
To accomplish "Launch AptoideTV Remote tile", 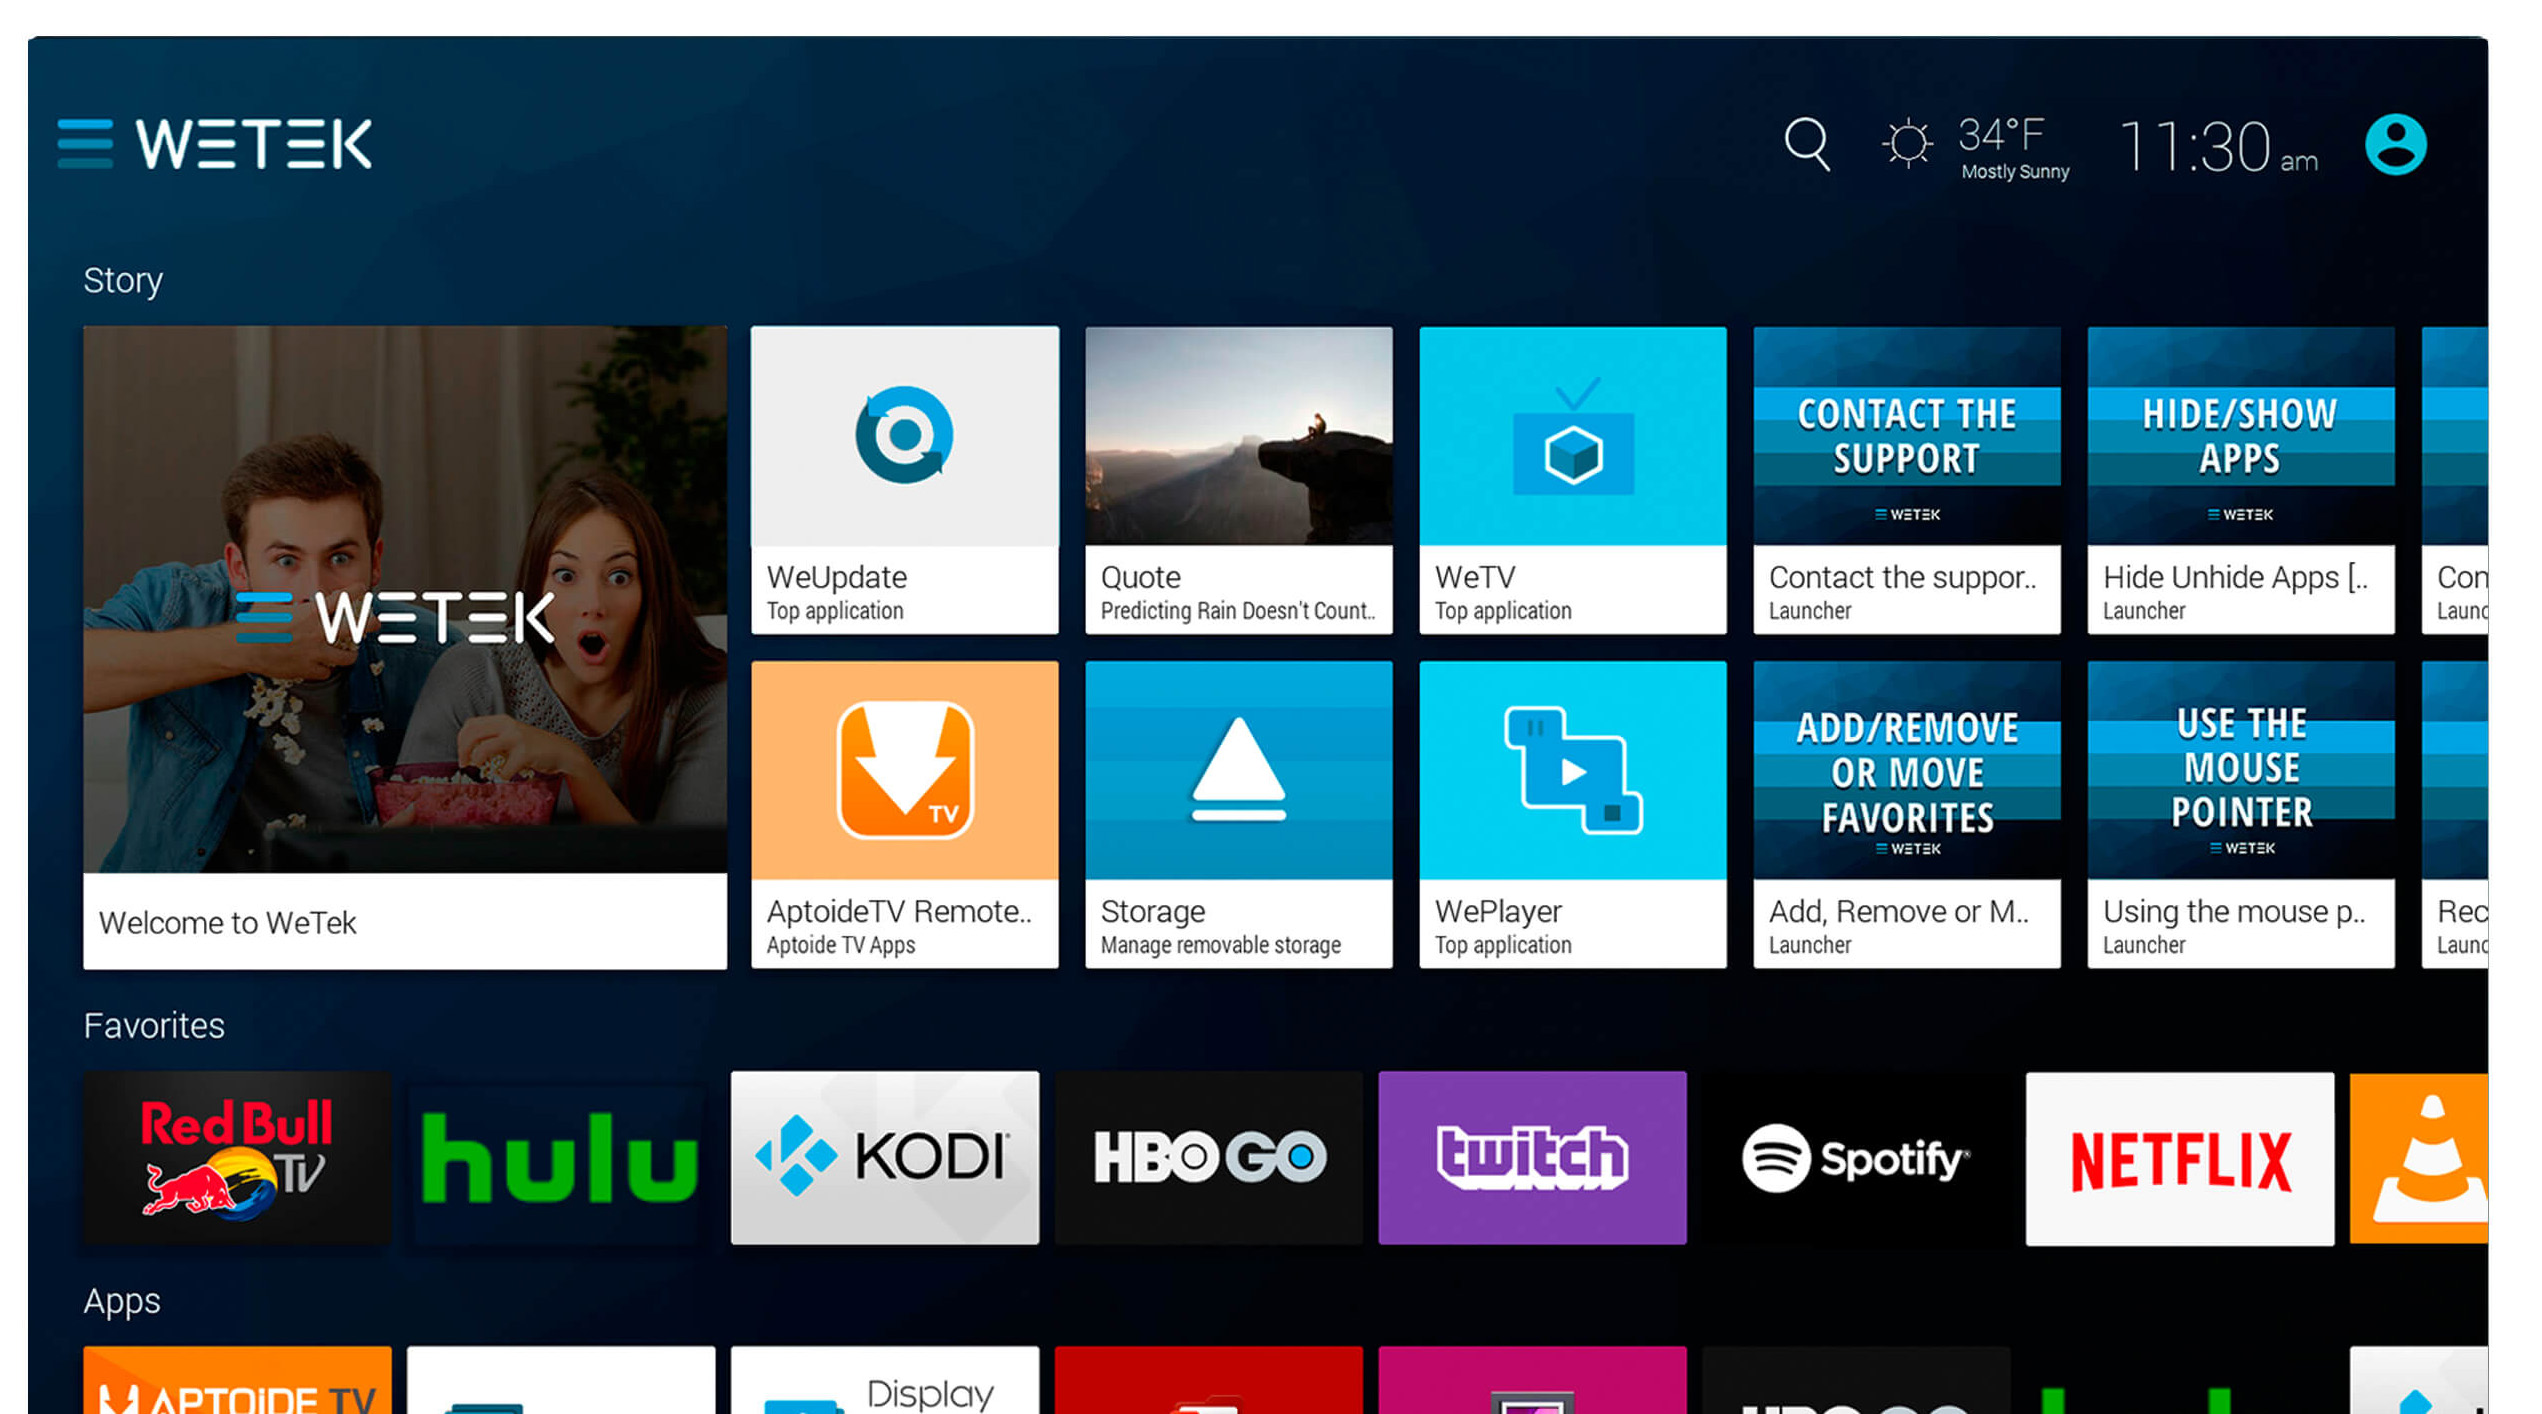I will coord(904,814).
